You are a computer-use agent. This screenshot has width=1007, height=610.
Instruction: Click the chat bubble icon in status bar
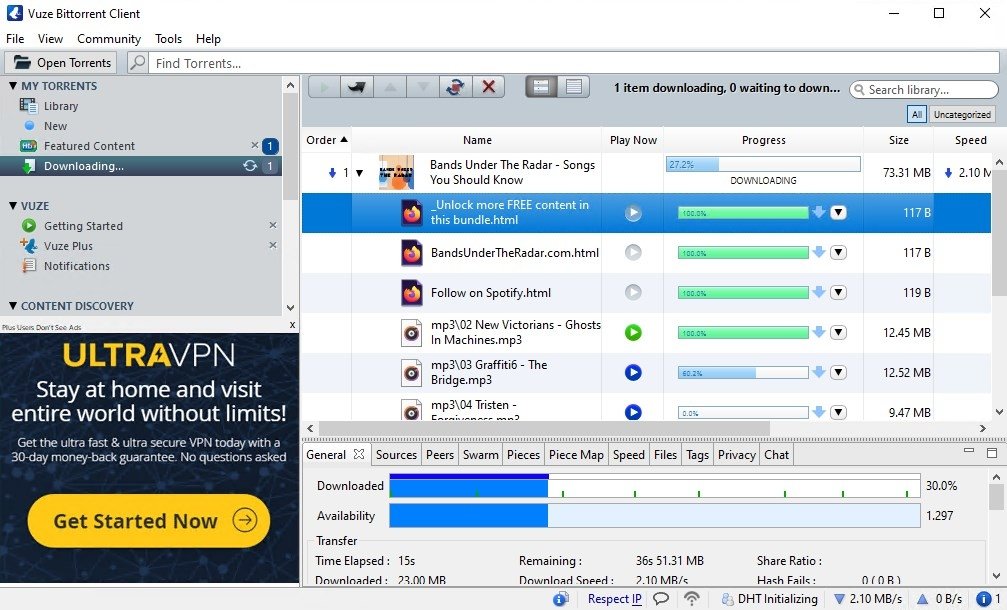coord(661,599)
